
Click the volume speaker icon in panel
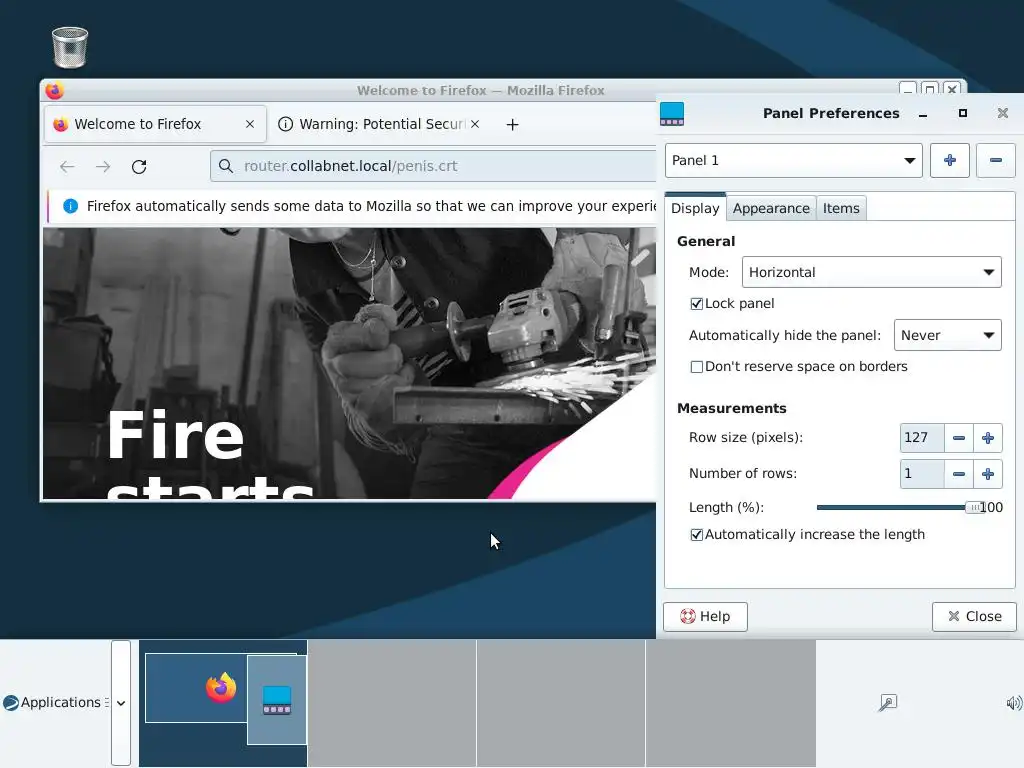1014,703
